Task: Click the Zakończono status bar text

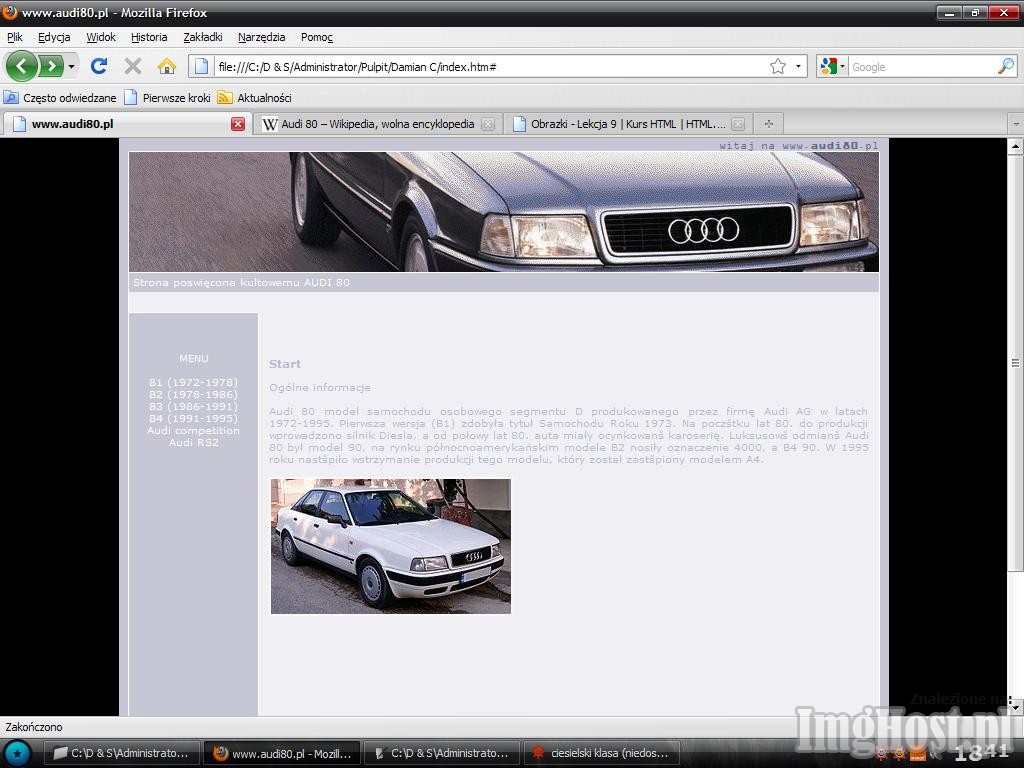Action: tap(34, 727)
